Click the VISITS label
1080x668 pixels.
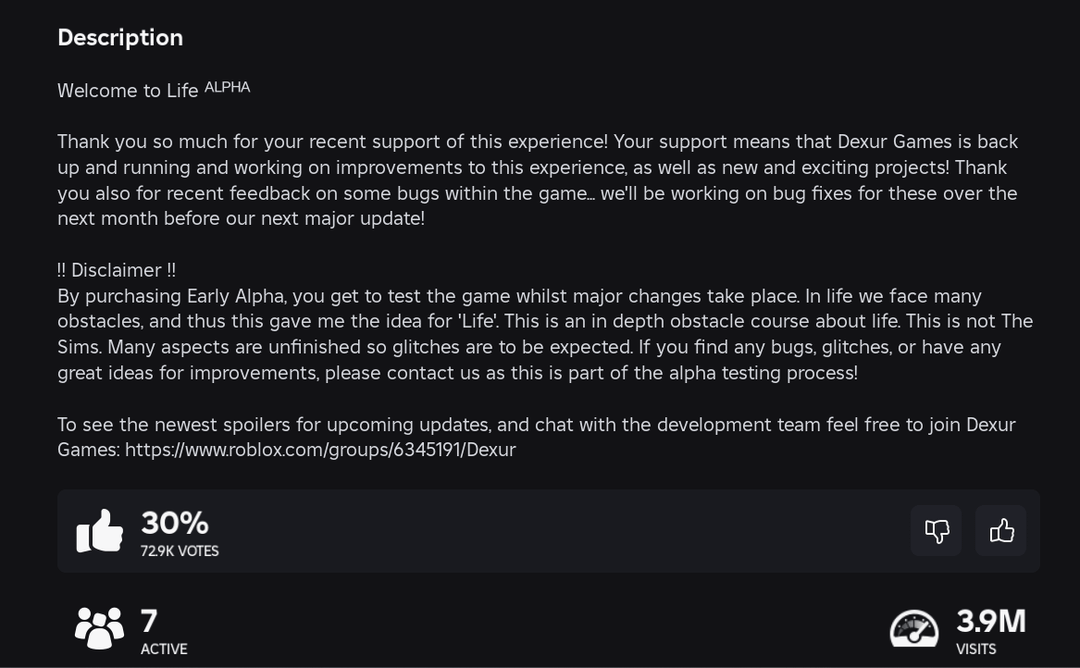pos(976,649)
